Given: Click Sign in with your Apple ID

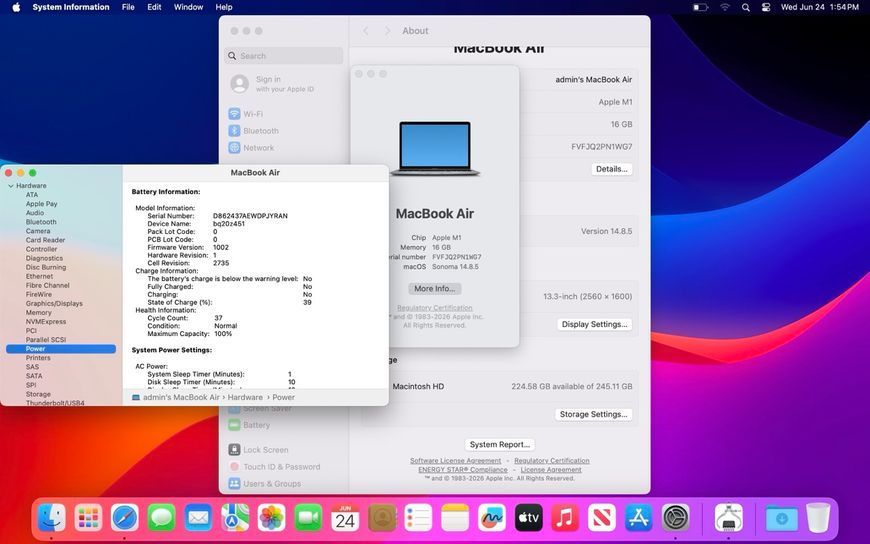Looking at the screenshot, I should click(284, 84).
